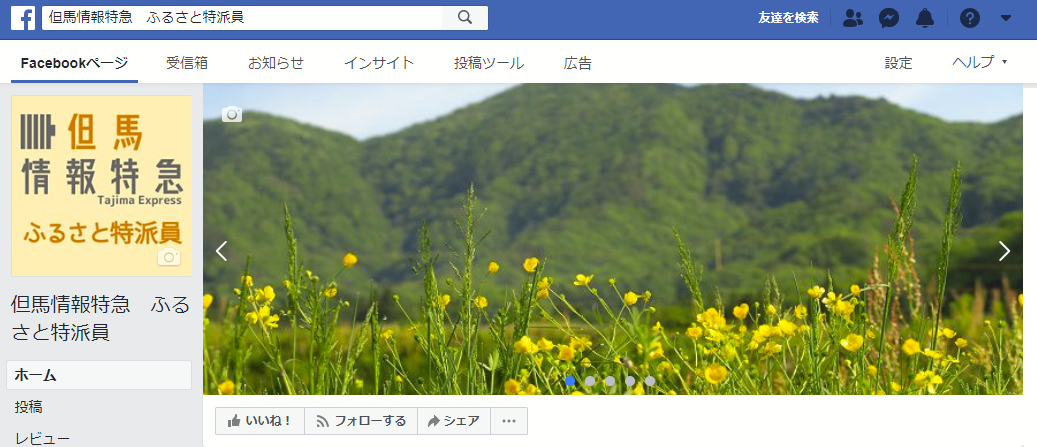Click the search magnifier button

click(x=465, y=18)
